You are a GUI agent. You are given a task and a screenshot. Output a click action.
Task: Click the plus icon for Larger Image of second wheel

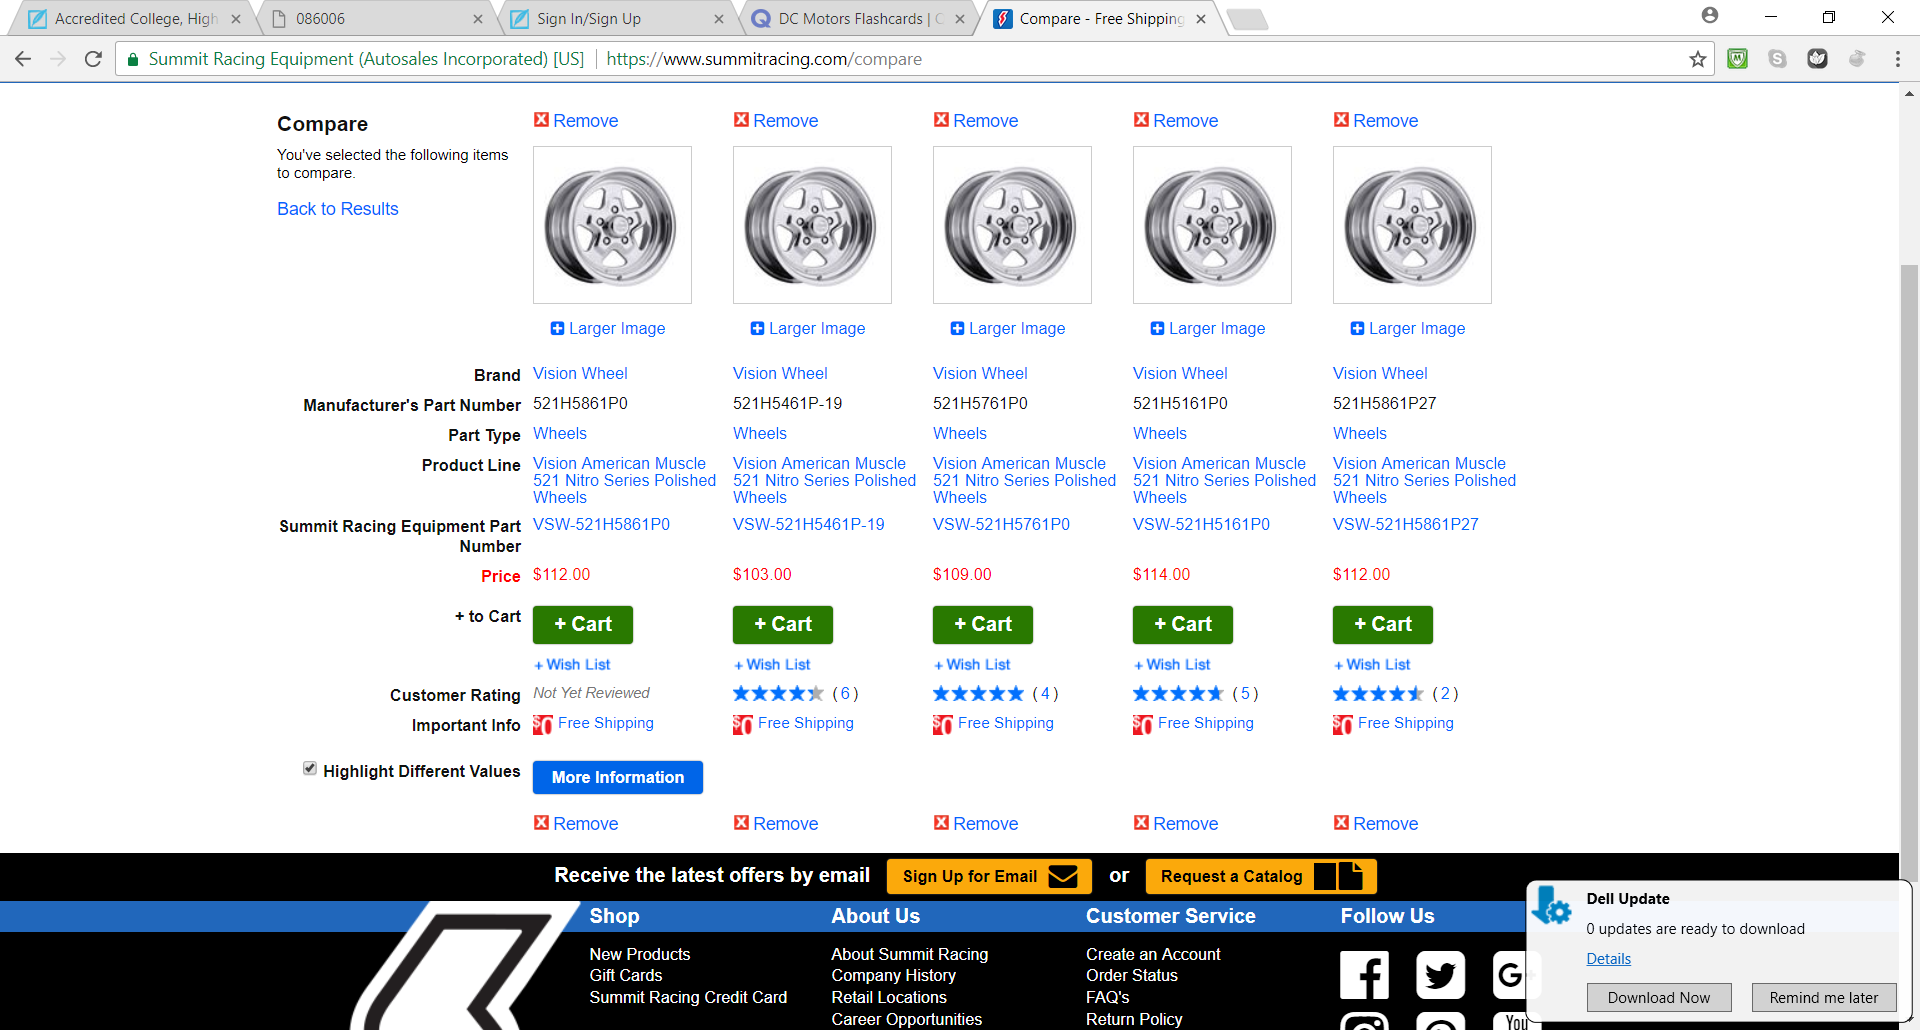pos(757,328)
